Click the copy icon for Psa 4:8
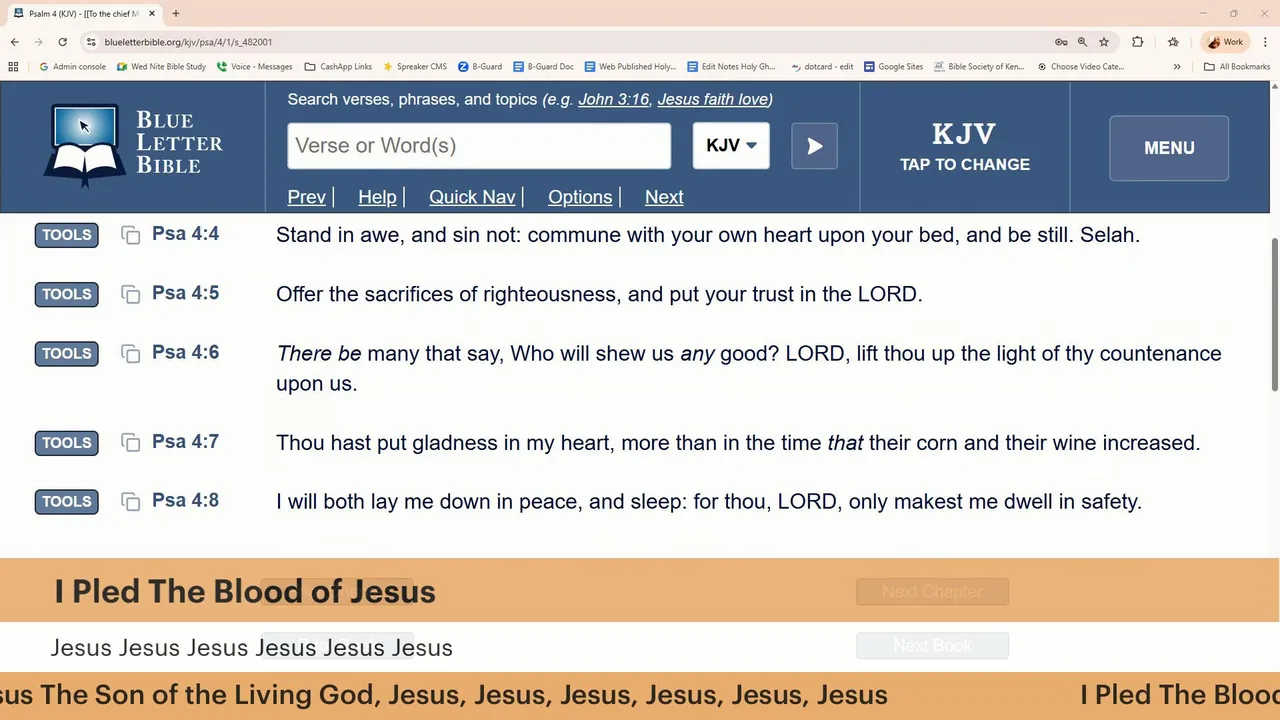The height and width of the screenshot is (720, 1280). (130, 501)
